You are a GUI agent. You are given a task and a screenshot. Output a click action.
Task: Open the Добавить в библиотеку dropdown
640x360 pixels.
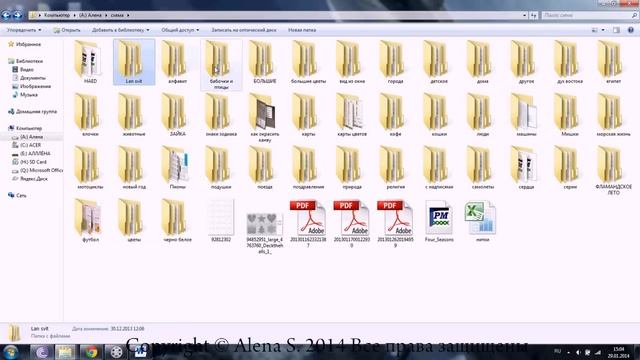[120, 30]
